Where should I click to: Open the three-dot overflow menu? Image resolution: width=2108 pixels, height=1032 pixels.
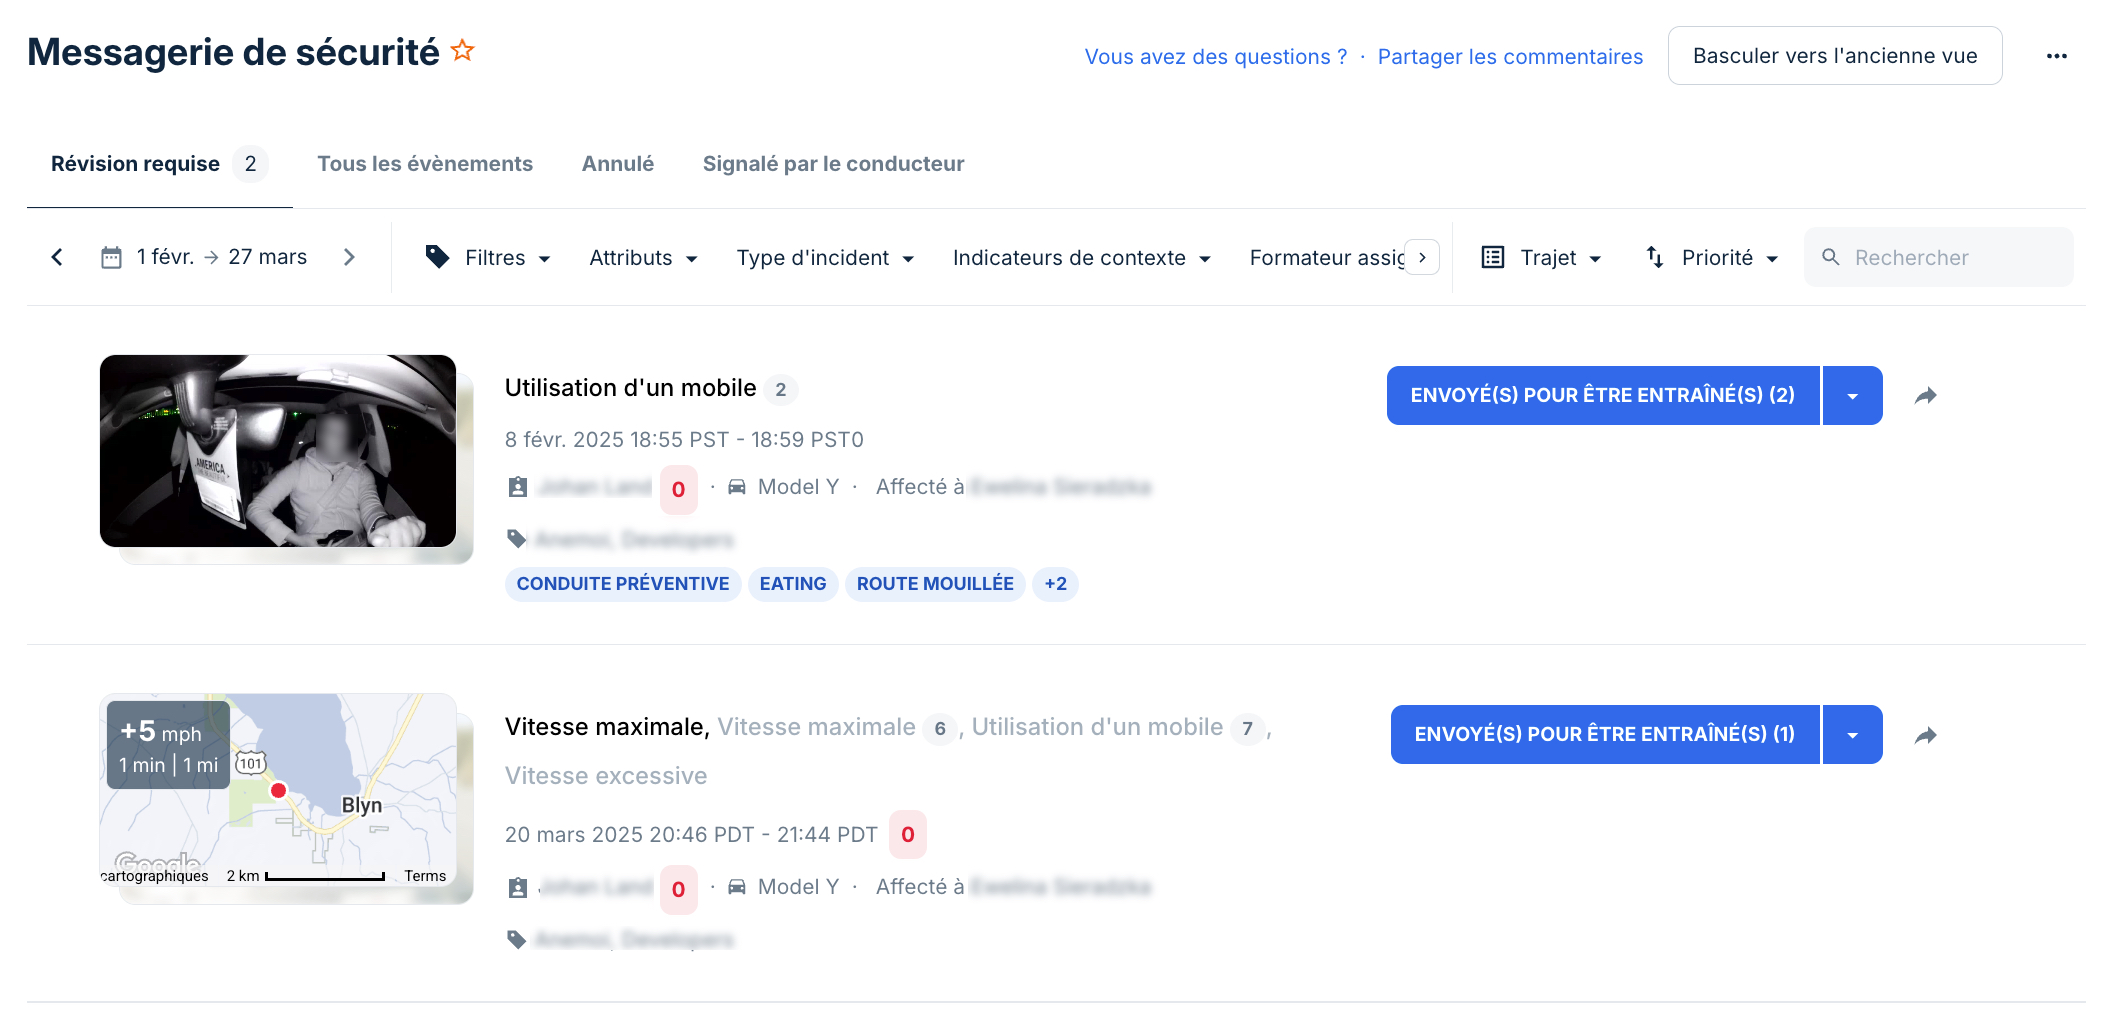coord(2057,56)
